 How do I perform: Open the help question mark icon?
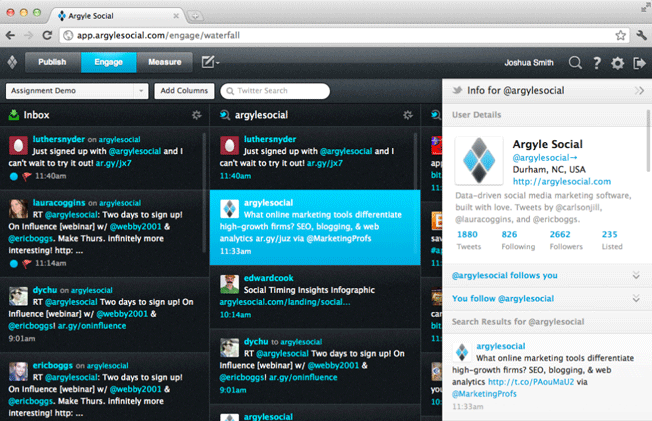(597, 63)
